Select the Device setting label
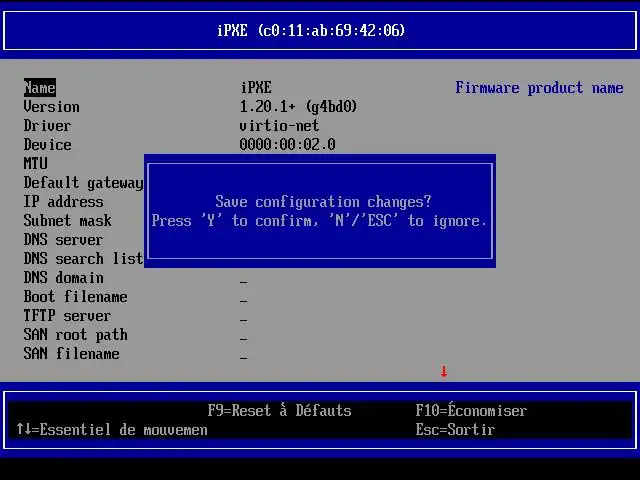The height and width of the screenshot is (480, 640). click(x=47, y=145)
